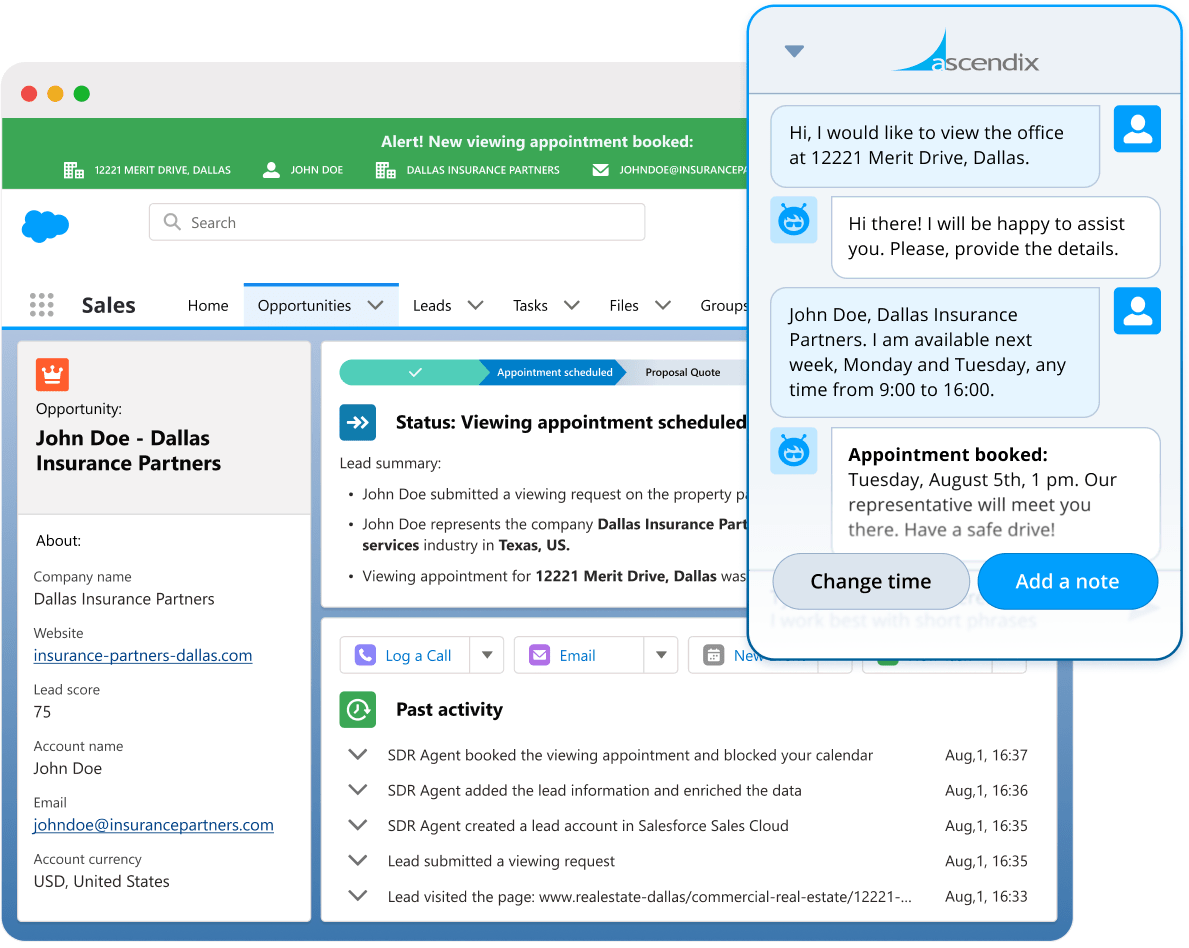Expand 'SDR Agent added the lead information' row
Image resolution: width=1189 pixels, height=948 pixels.
[358, 789]
